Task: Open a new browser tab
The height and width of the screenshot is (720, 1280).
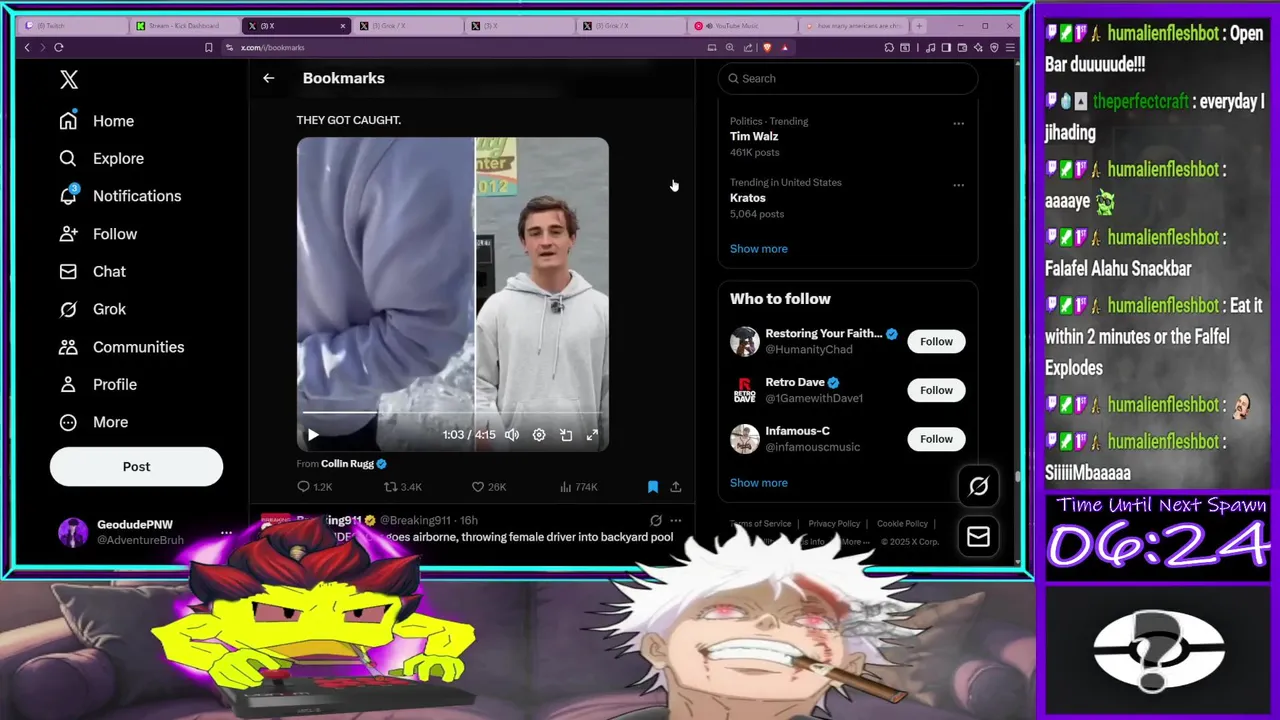Action: [919, 26]
